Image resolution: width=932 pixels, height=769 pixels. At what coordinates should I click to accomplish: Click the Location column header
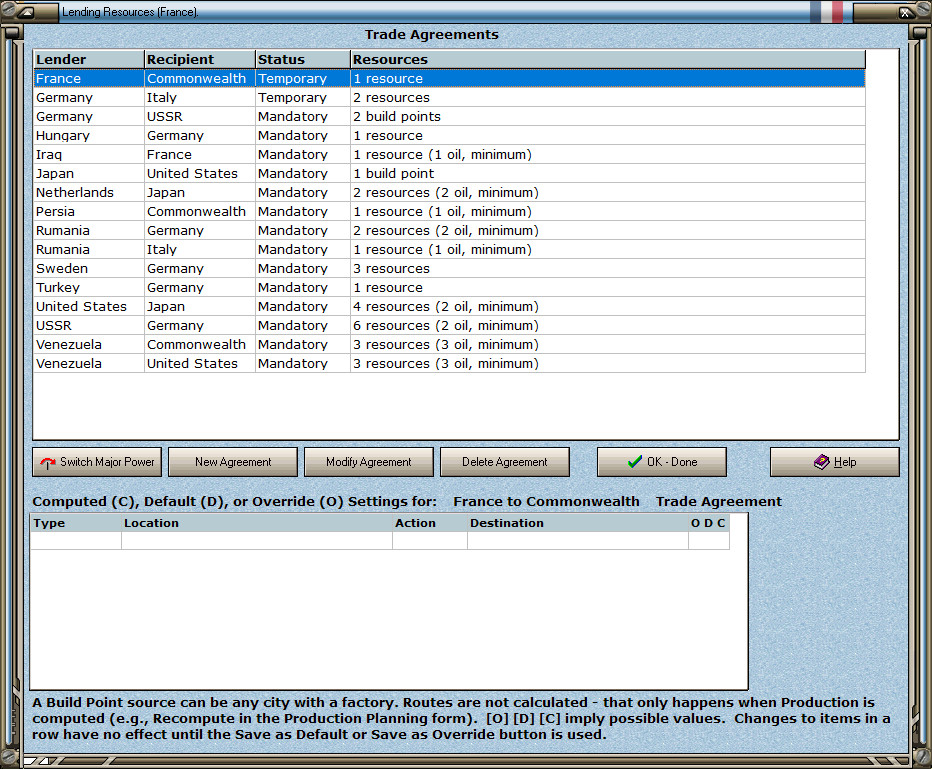[257, 523]
